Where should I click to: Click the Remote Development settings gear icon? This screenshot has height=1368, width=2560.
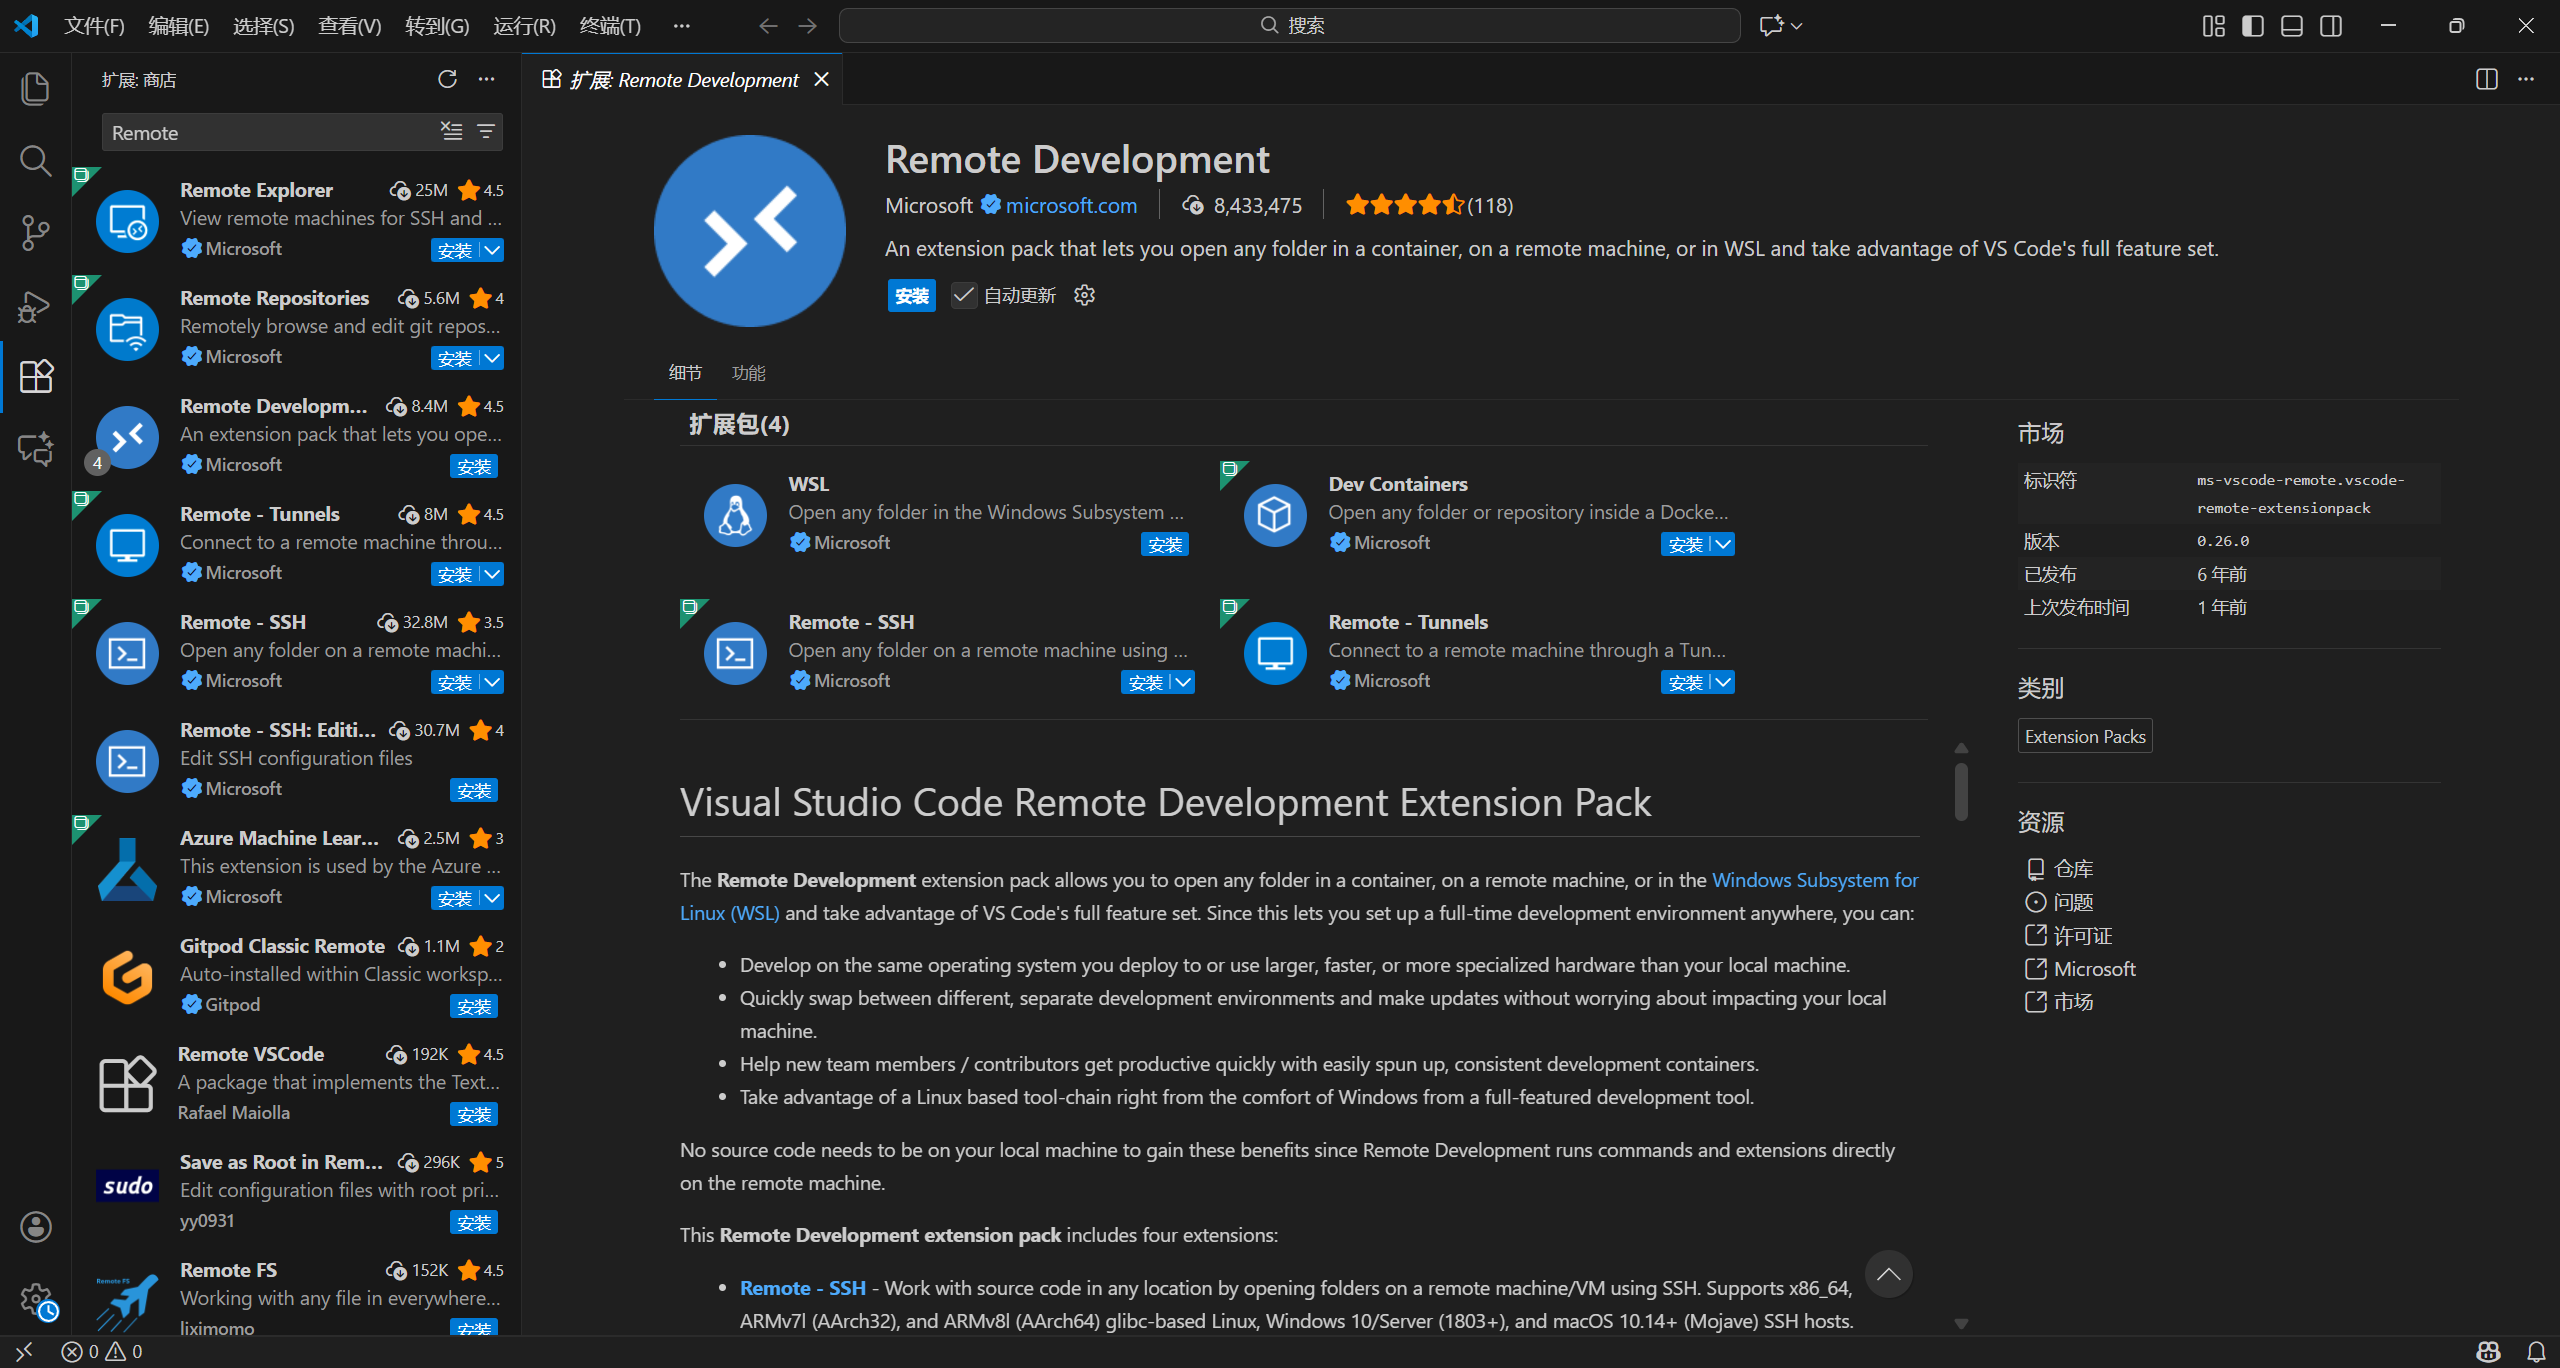(1084, 295)
